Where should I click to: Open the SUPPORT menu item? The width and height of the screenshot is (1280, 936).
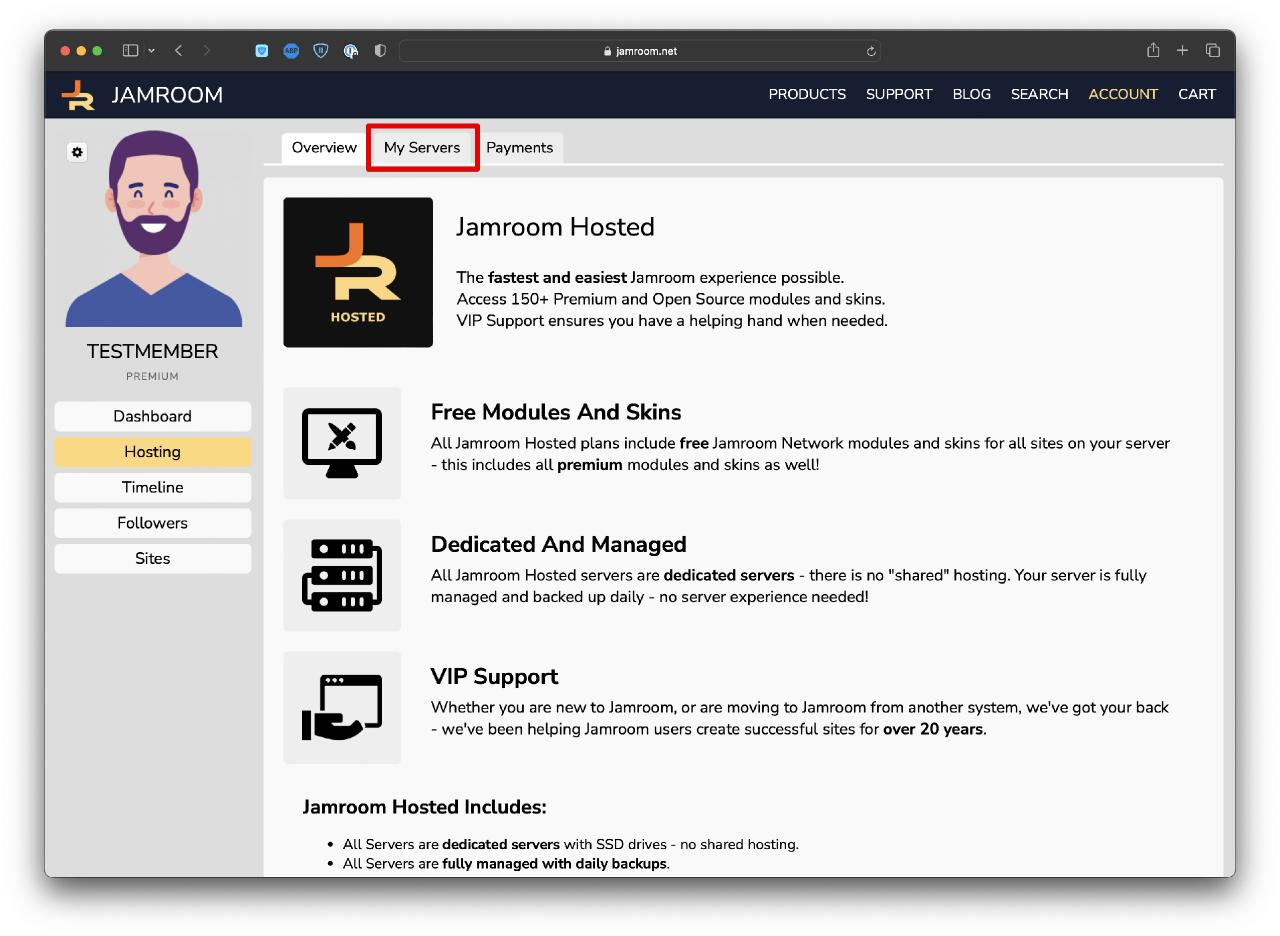tap(899, 94)
